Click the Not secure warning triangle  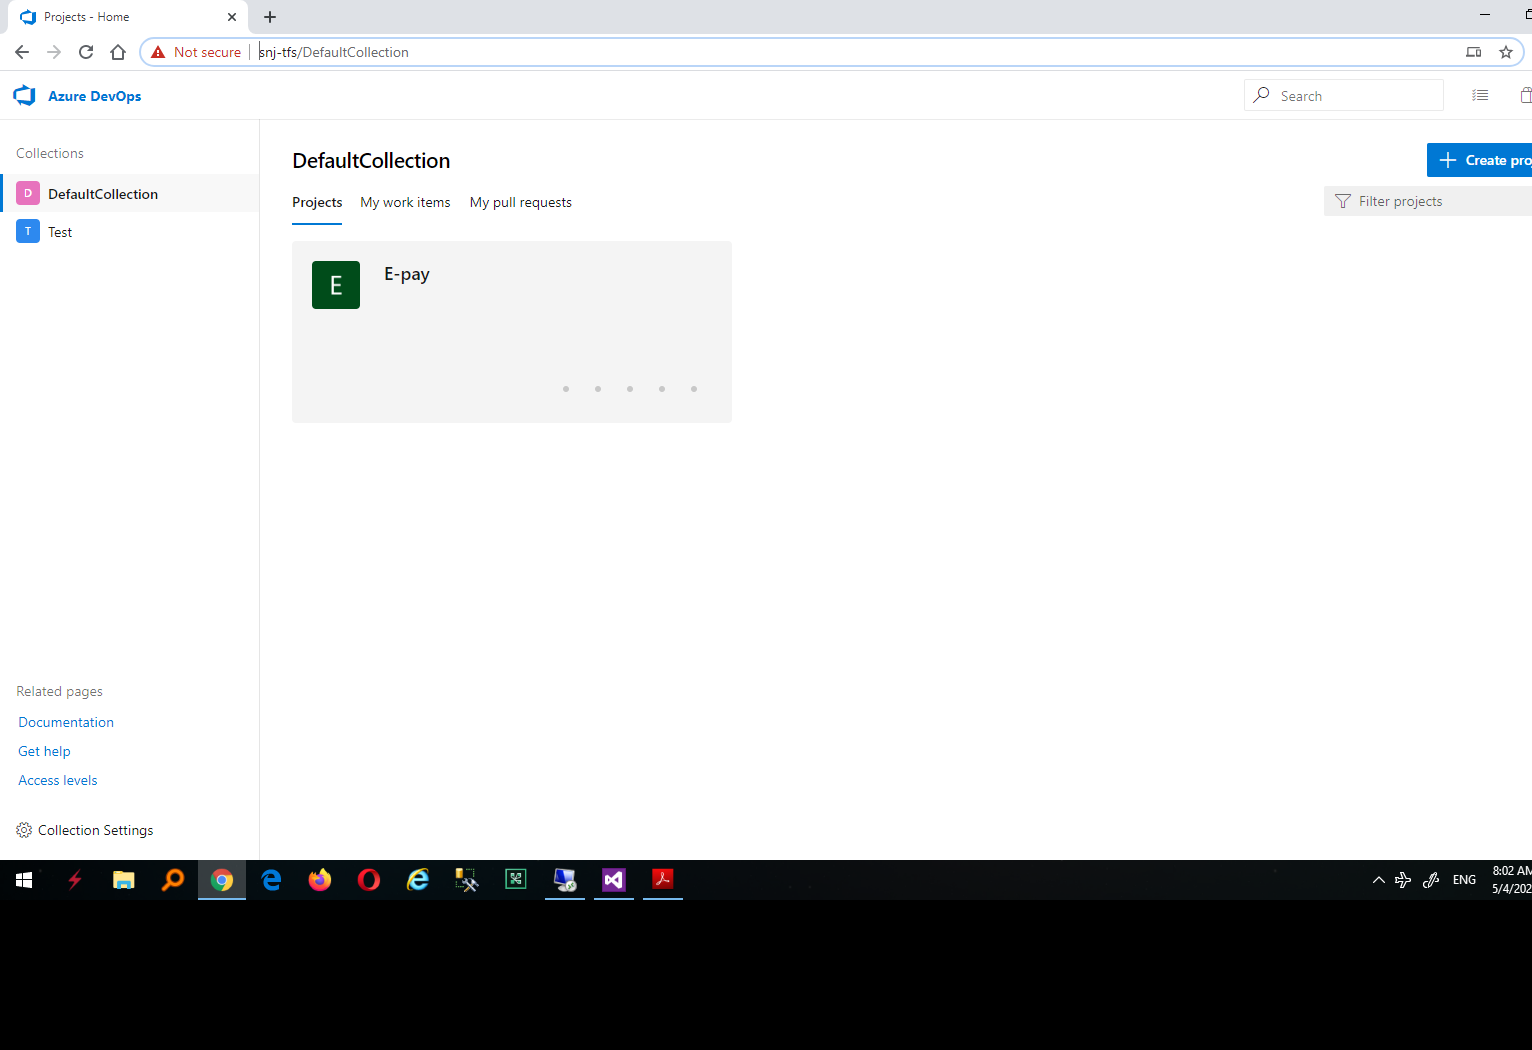pos(158,52)
